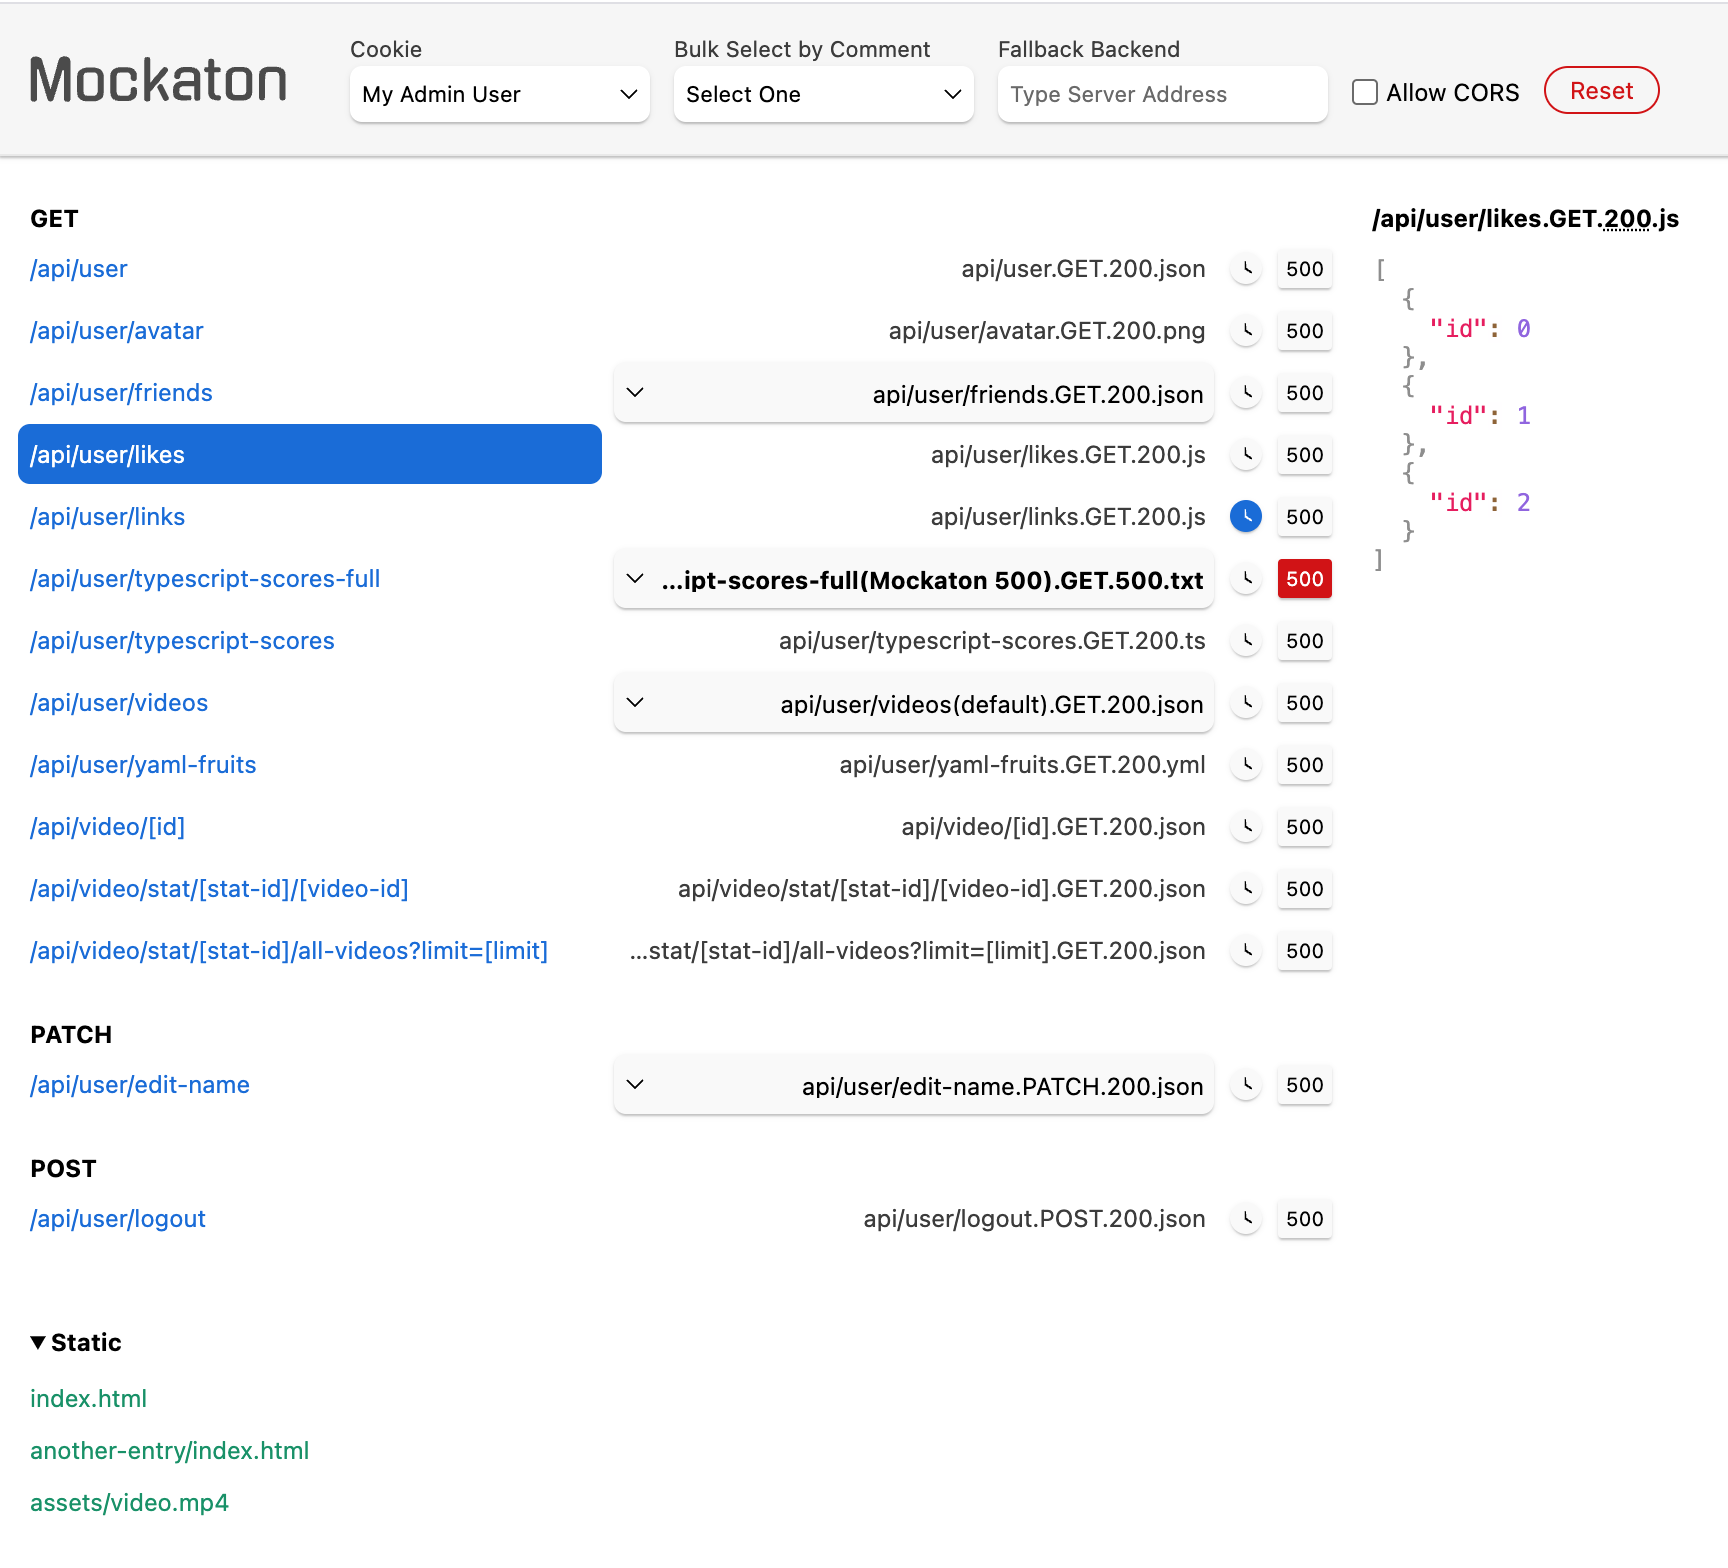Open mock selector for typescript-scores-full 500.txt
The image size is (1728, 1568).
pos(914,579)
